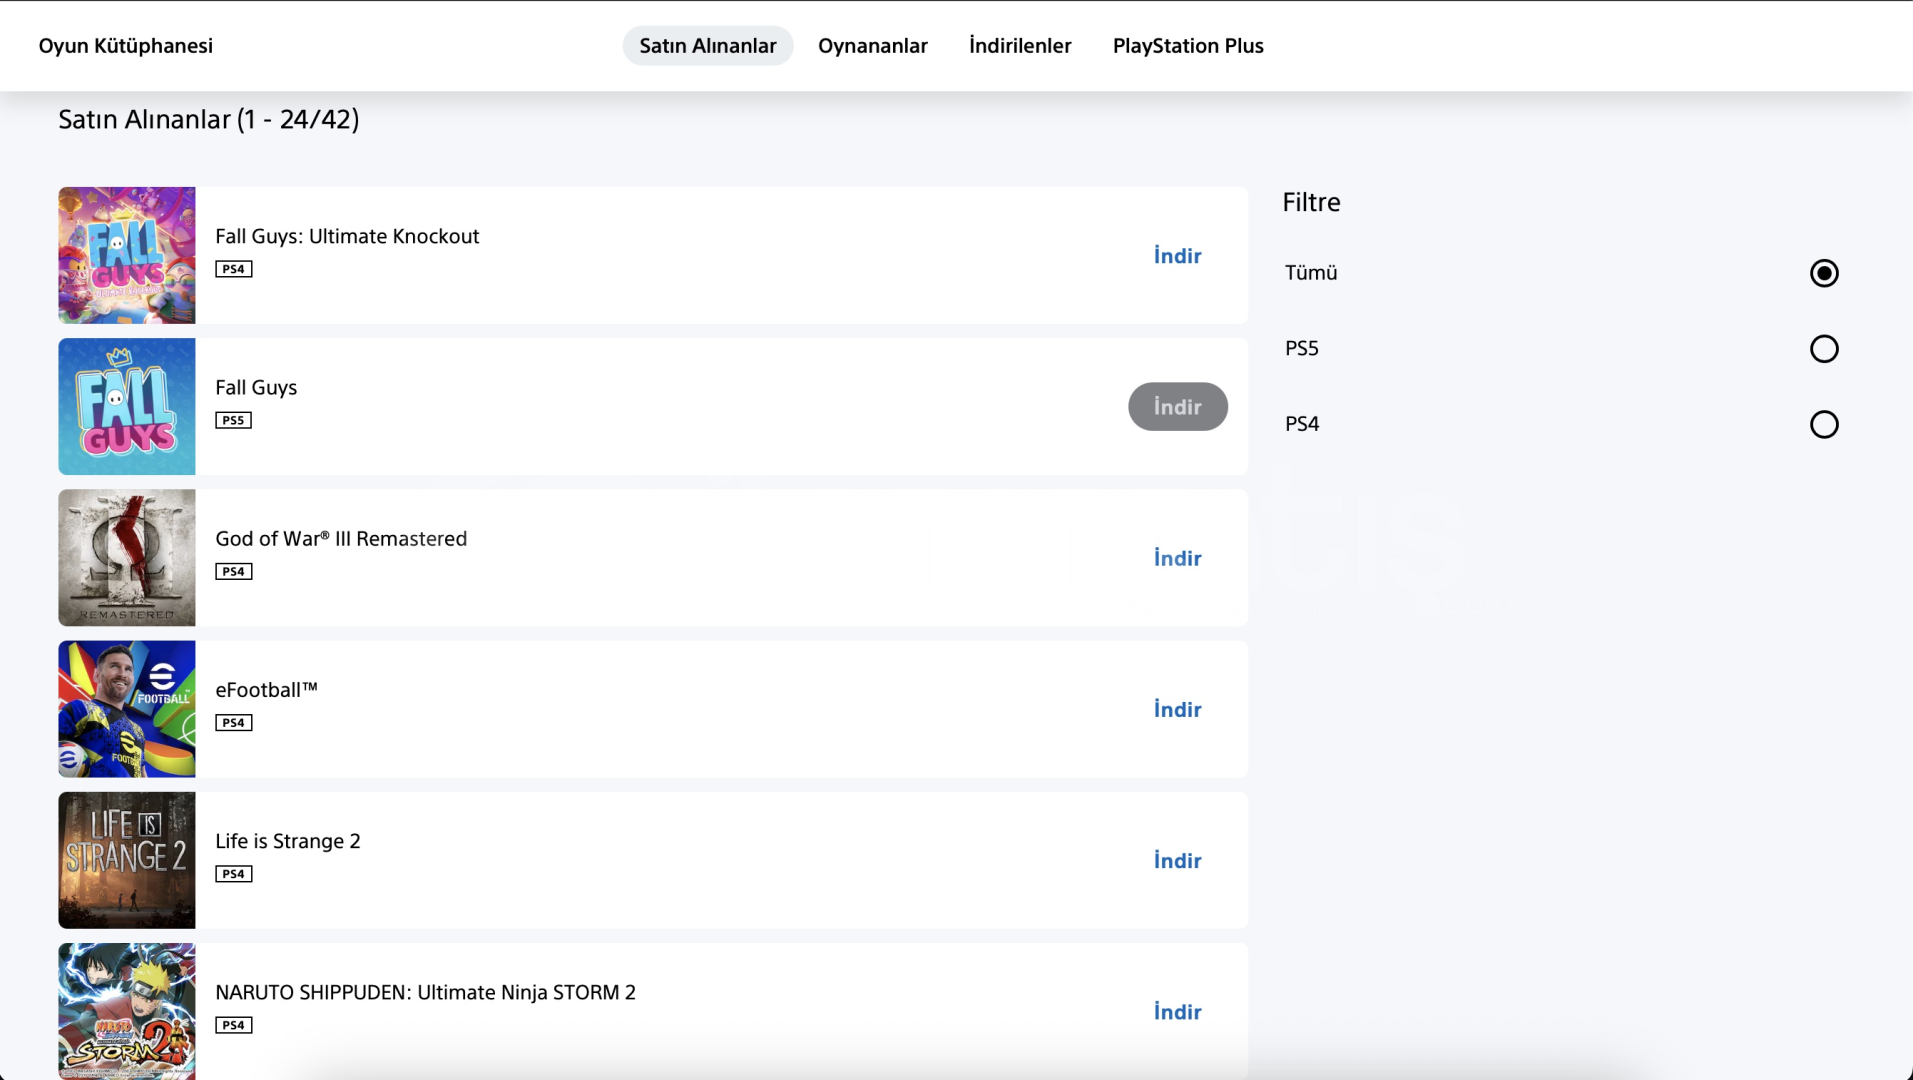Screen dimensions: 1913x1080
Task: Click the eFootball™ title text
Action: point(266,690)
